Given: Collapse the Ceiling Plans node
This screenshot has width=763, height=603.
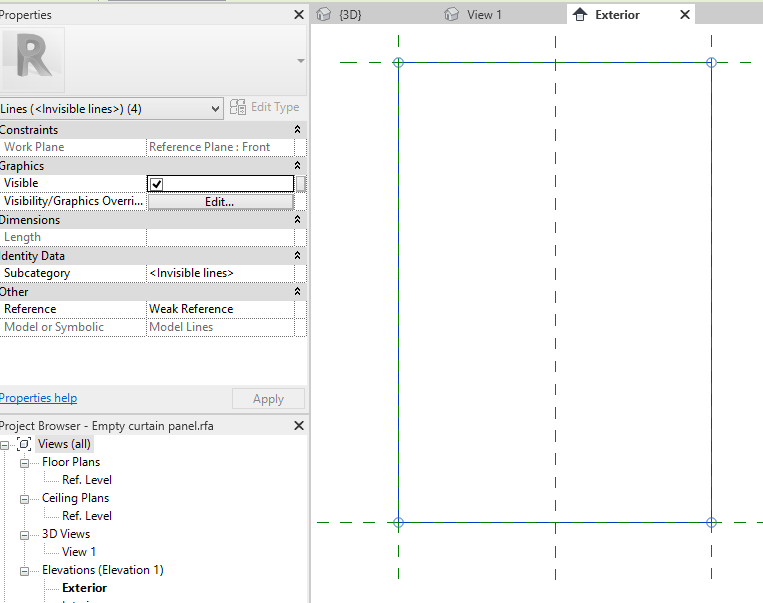Looking at the screenshot, I should (24, 499).
